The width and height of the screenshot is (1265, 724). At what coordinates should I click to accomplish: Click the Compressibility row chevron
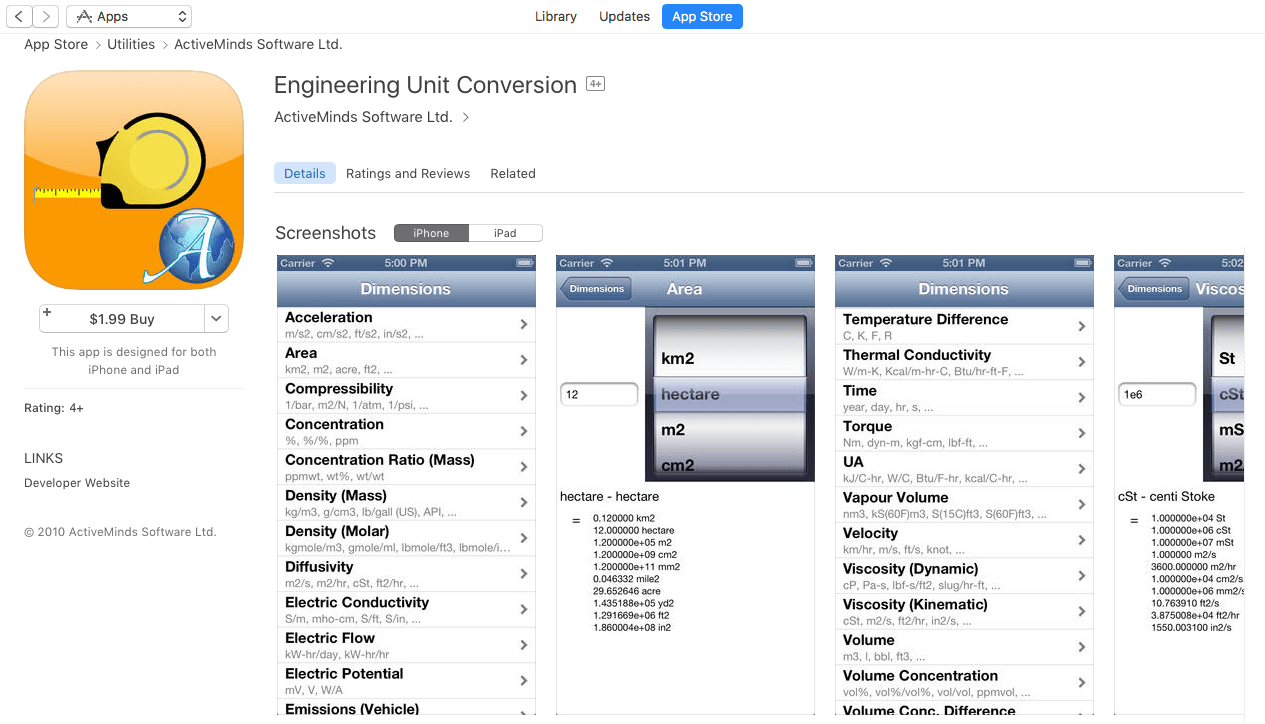click(524, 396)
